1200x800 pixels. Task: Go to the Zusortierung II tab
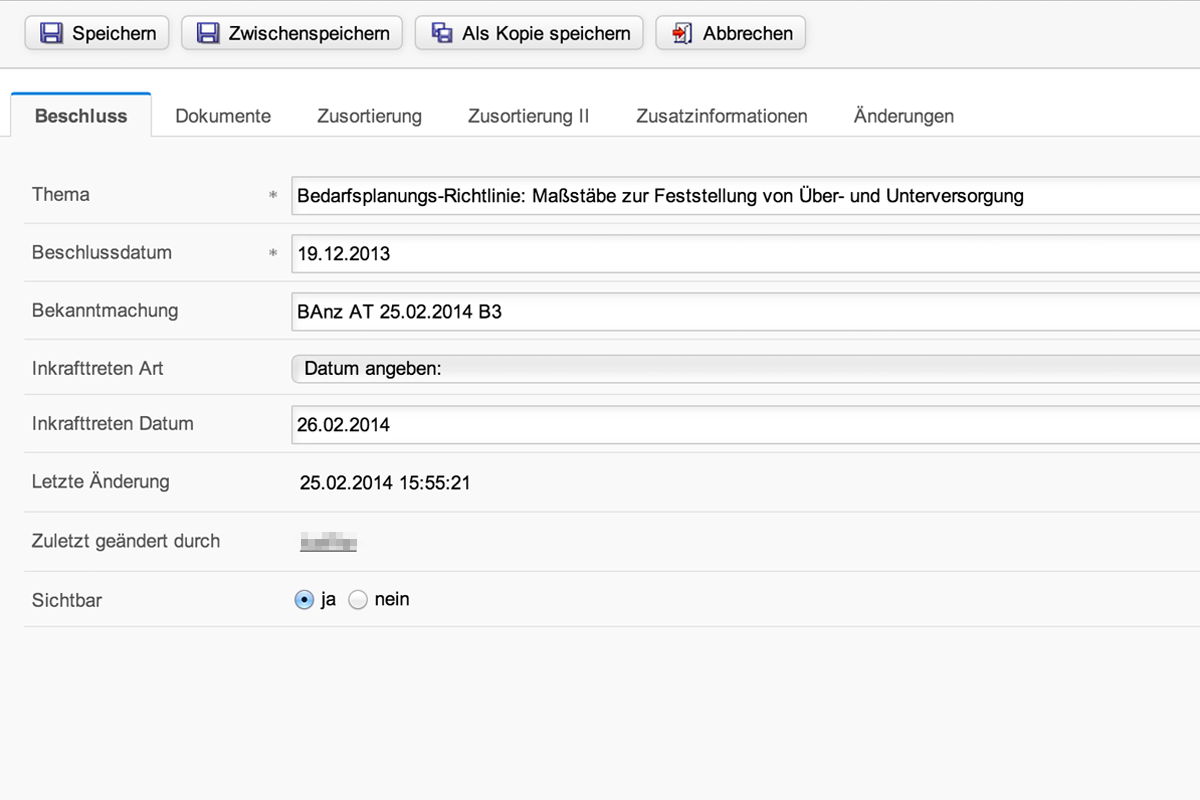(x=528, y=116)
